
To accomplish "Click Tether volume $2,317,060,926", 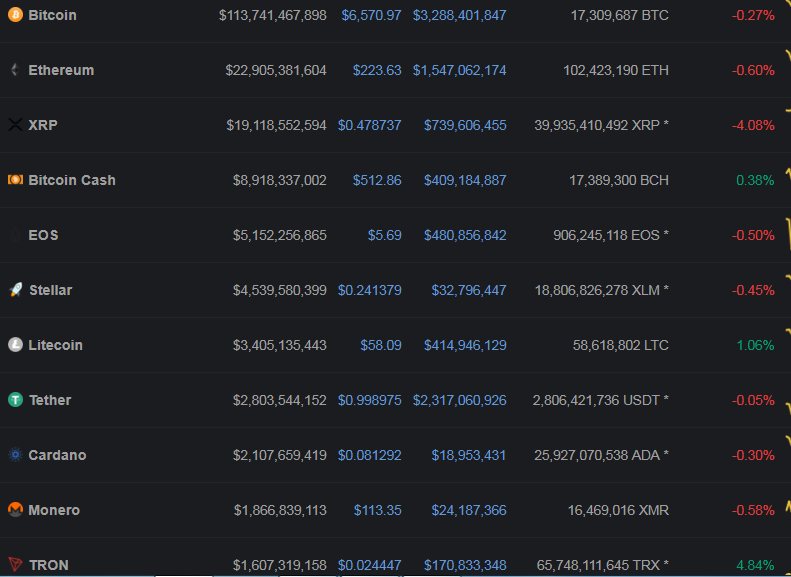I will tap(460, 400).
